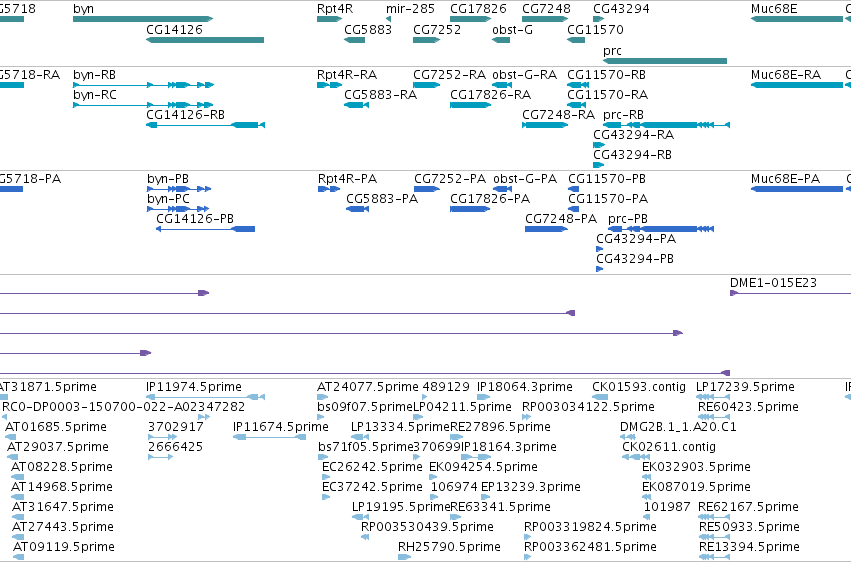Click the mir-285 gene label
851x562 pixels.
click(410, 9)
